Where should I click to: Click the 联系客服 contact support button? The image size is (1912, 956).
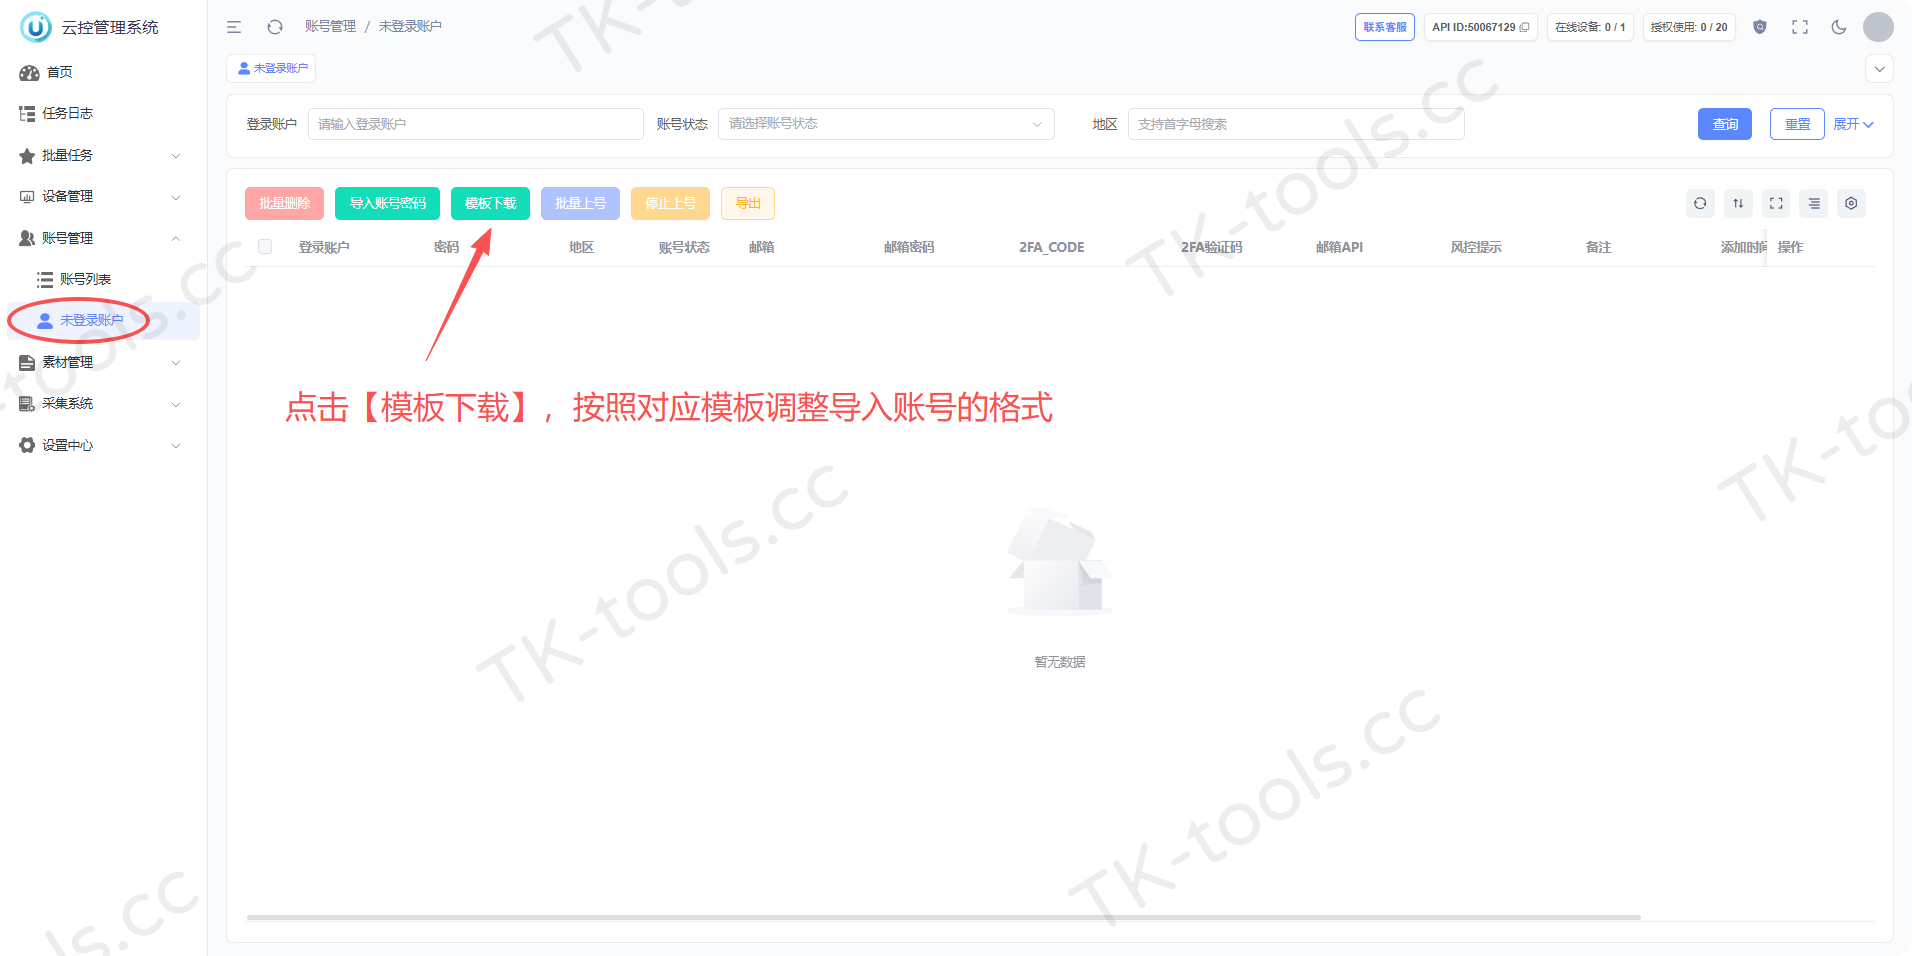1385,27
